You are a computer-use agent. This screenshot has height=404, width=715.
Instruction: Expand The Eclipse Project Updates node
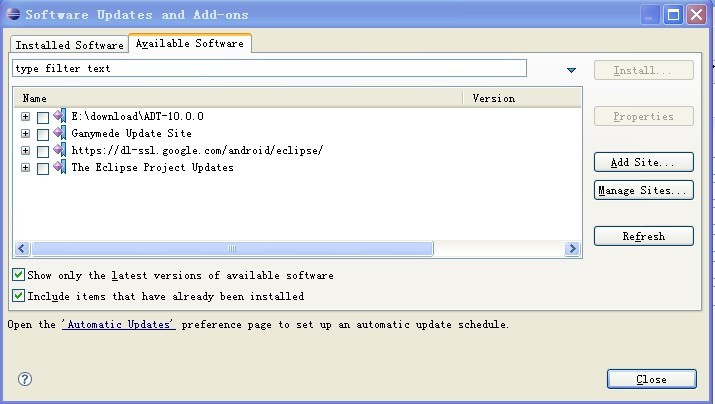(x=25, y=168)
